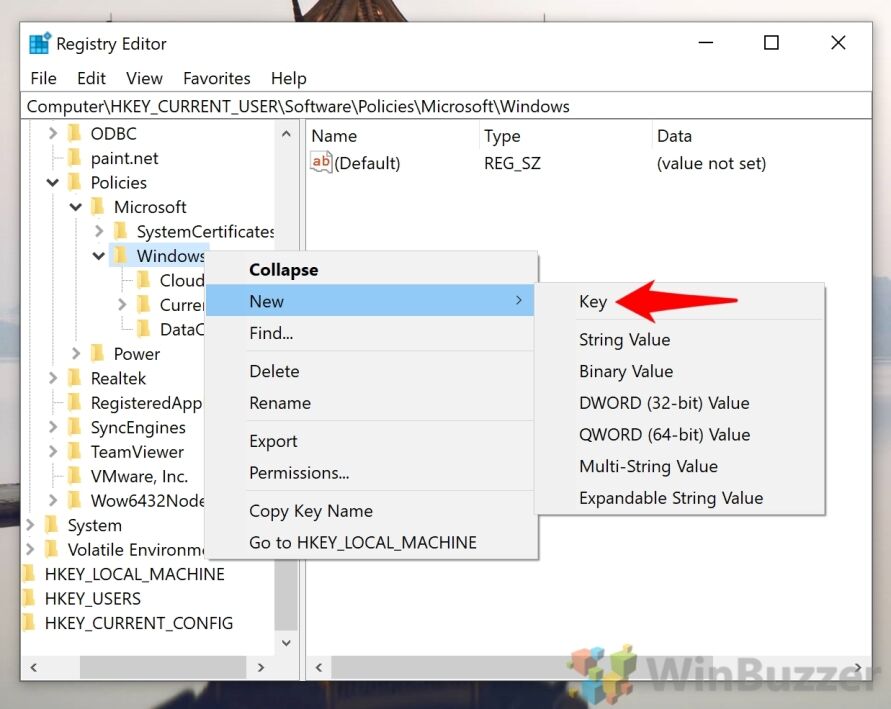
Task: Click the RegisteredApp folder icon
Action: 74,402
